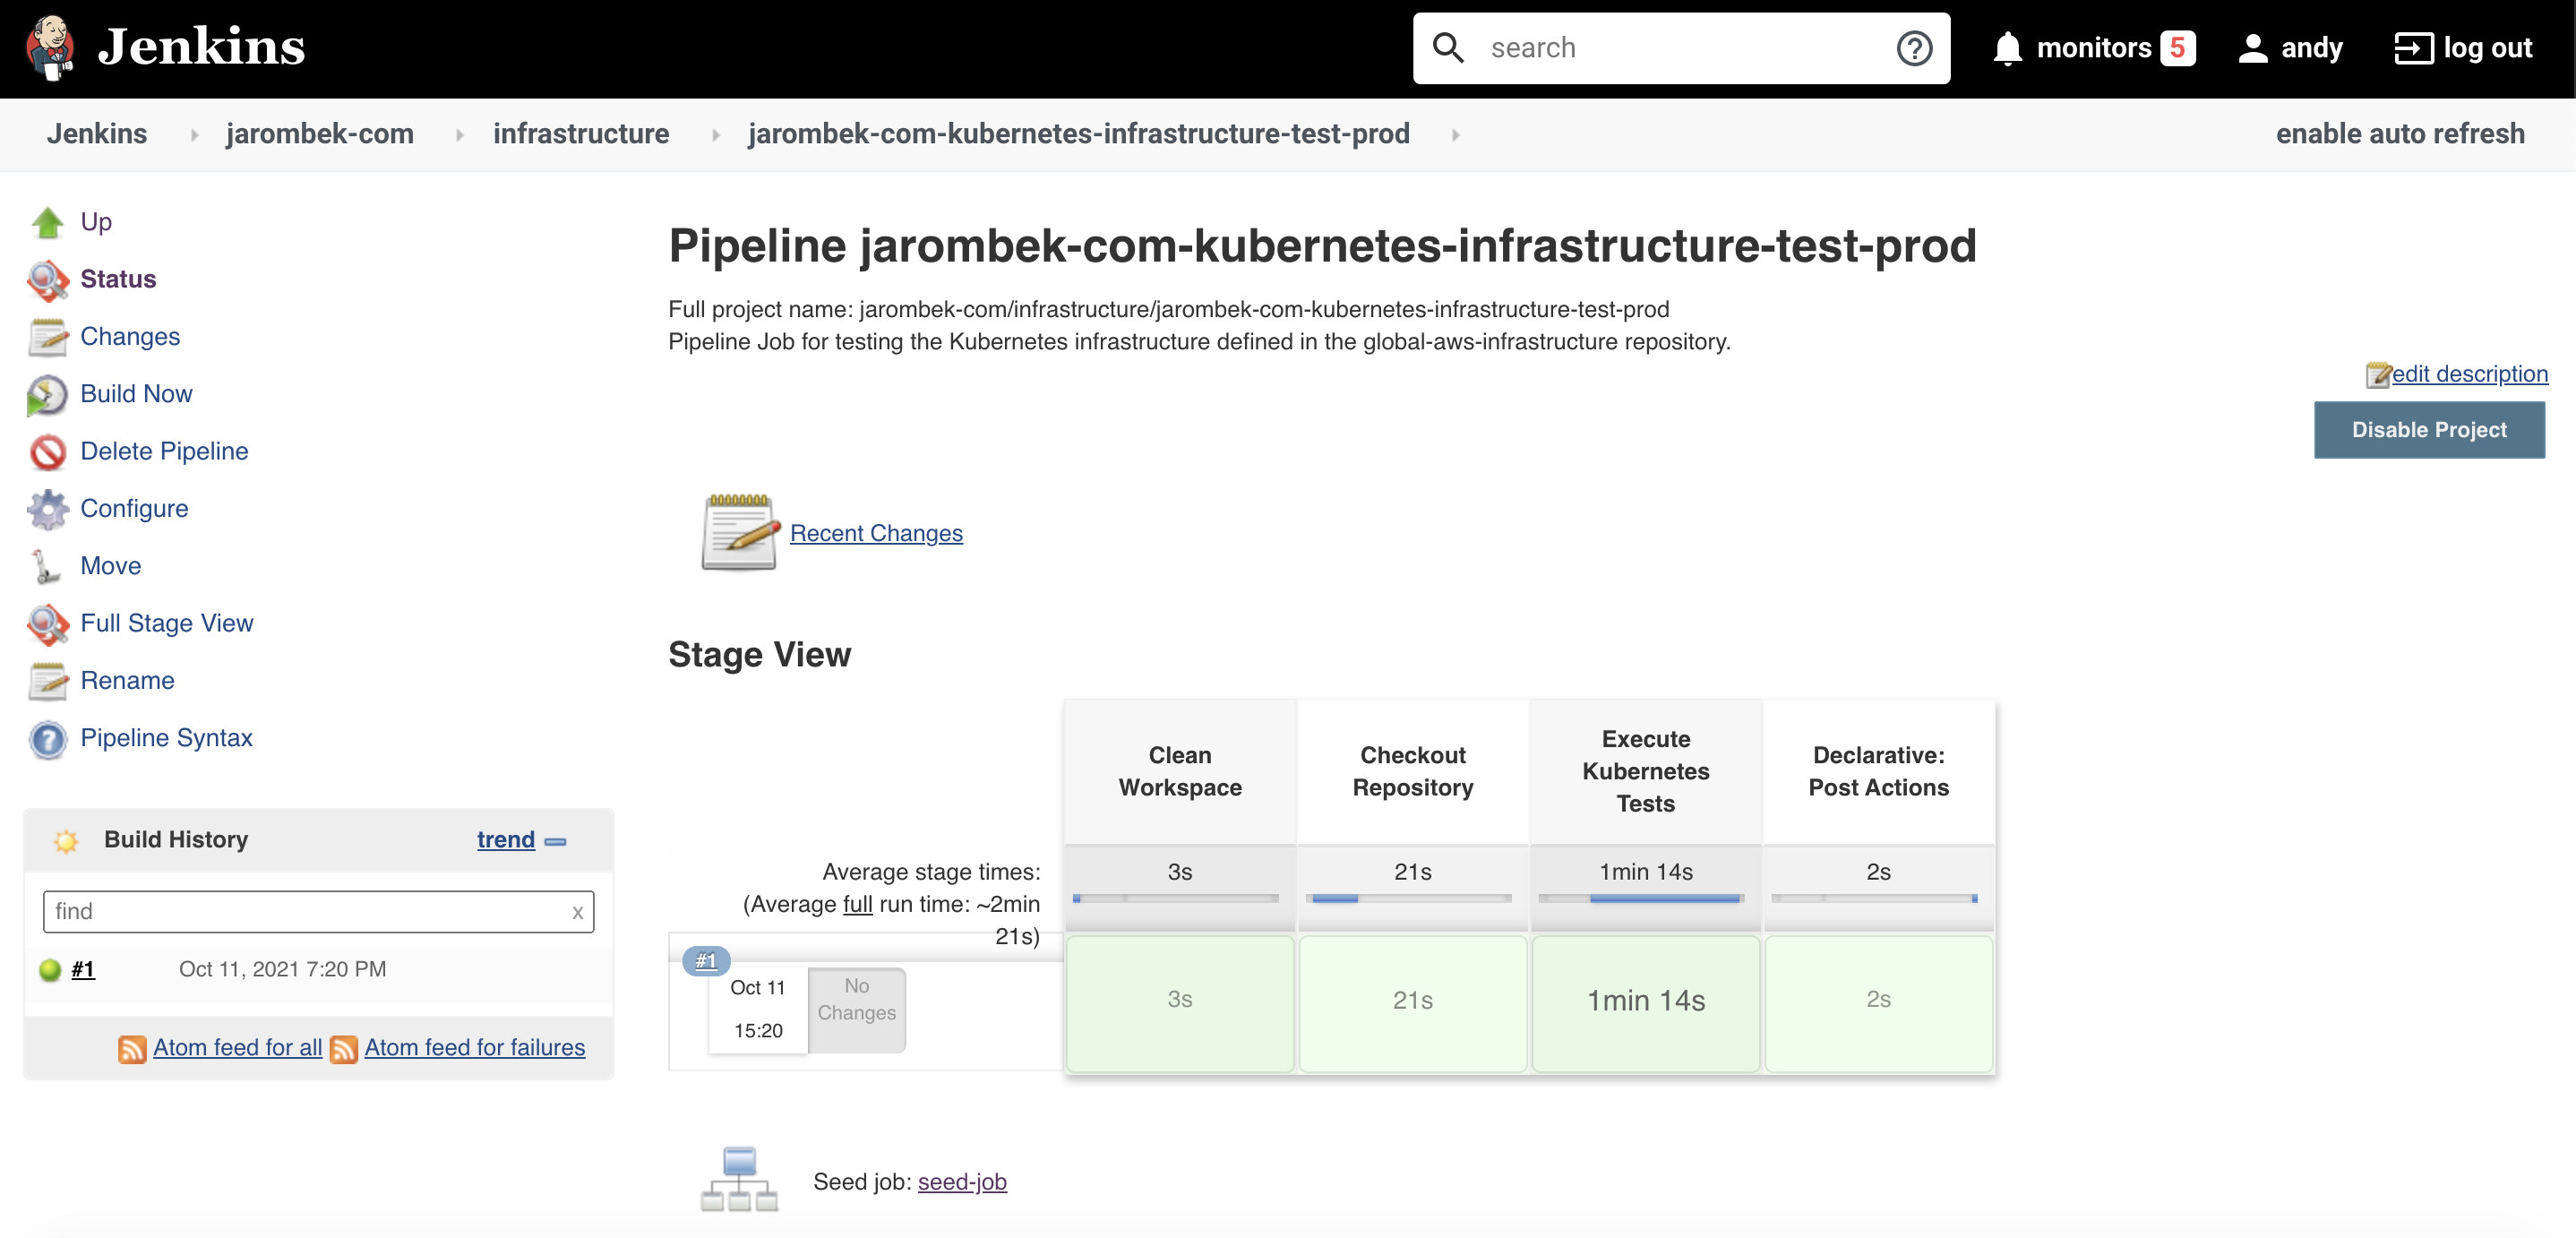Image resolution: width=2576 pixels, height=1238 pixels.
Task: Click the Atom feed for all RSS icon
Action: coord(132,1048)
